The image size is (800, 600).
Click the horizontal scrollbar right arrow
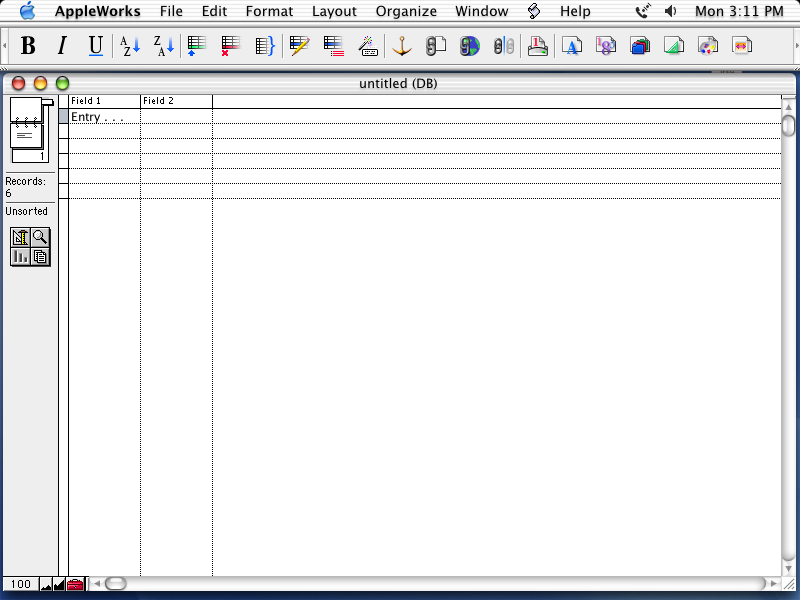coord(773,583)
